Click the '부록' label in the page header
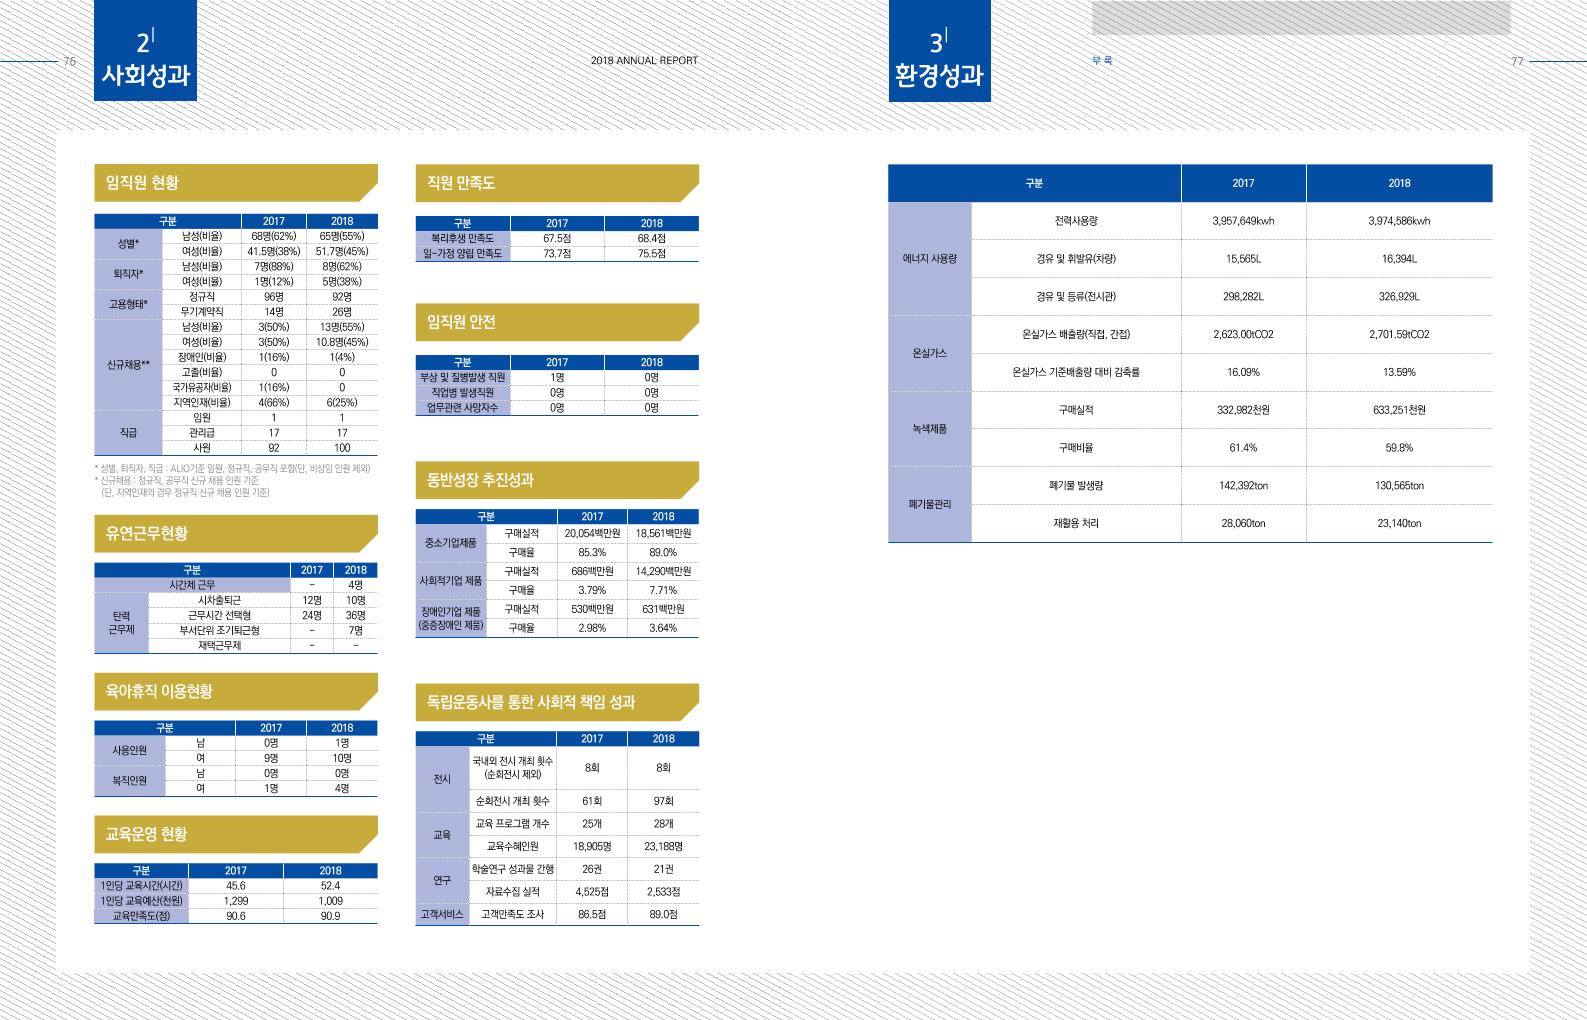1587x1020 pixels. (x=1102, y=61)
